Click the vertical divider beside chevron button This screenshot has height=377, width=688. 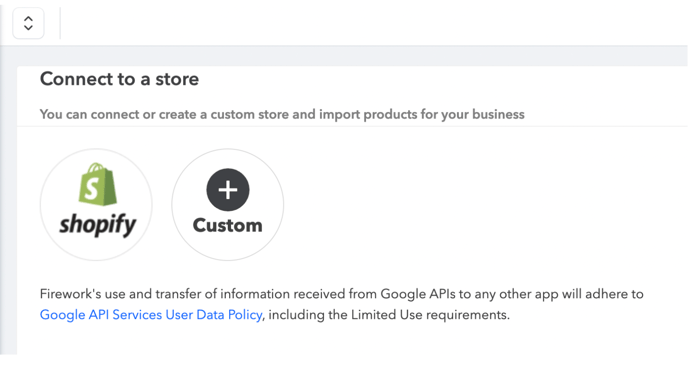pos(60,23)
